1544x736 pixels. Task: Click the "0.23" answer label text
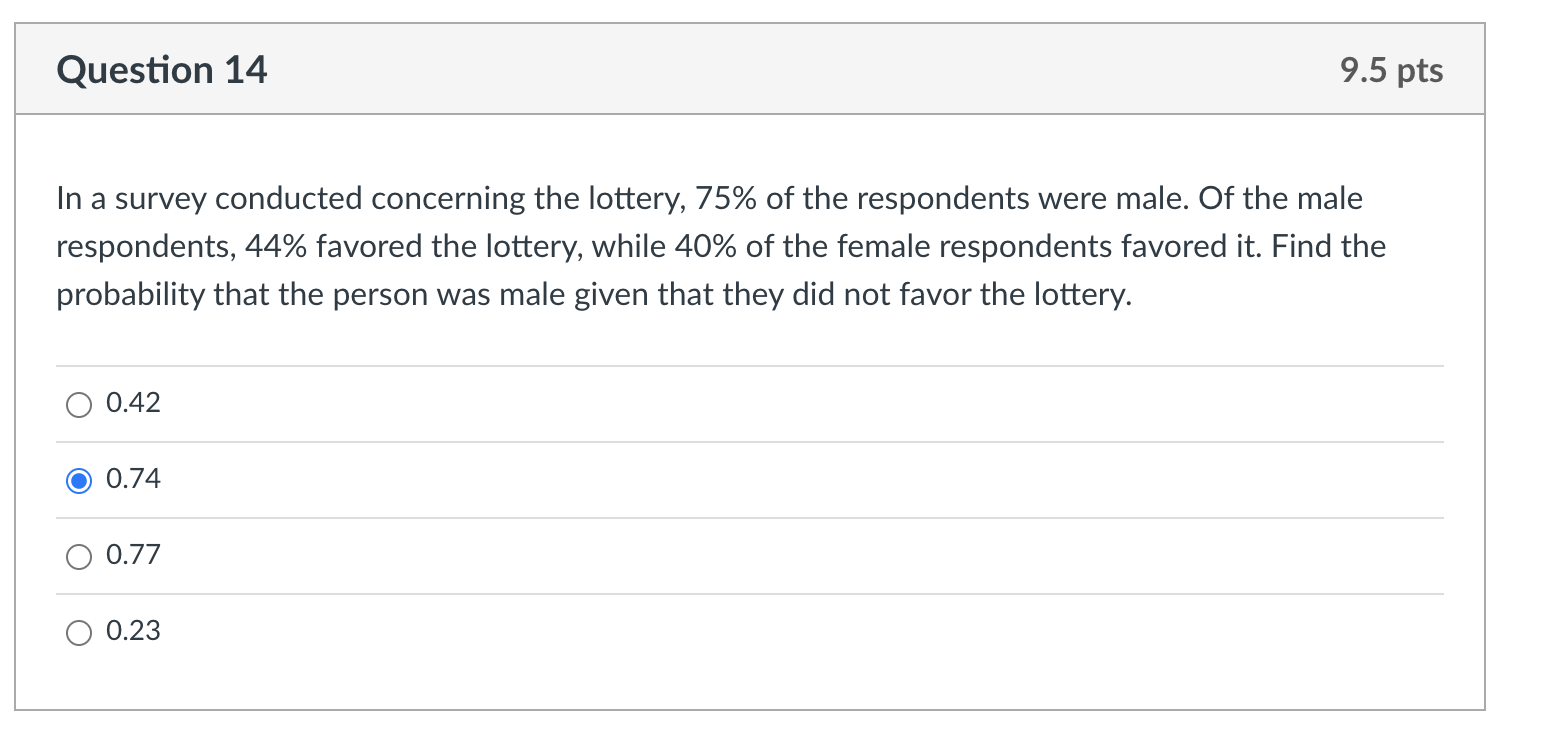[133, 632]
